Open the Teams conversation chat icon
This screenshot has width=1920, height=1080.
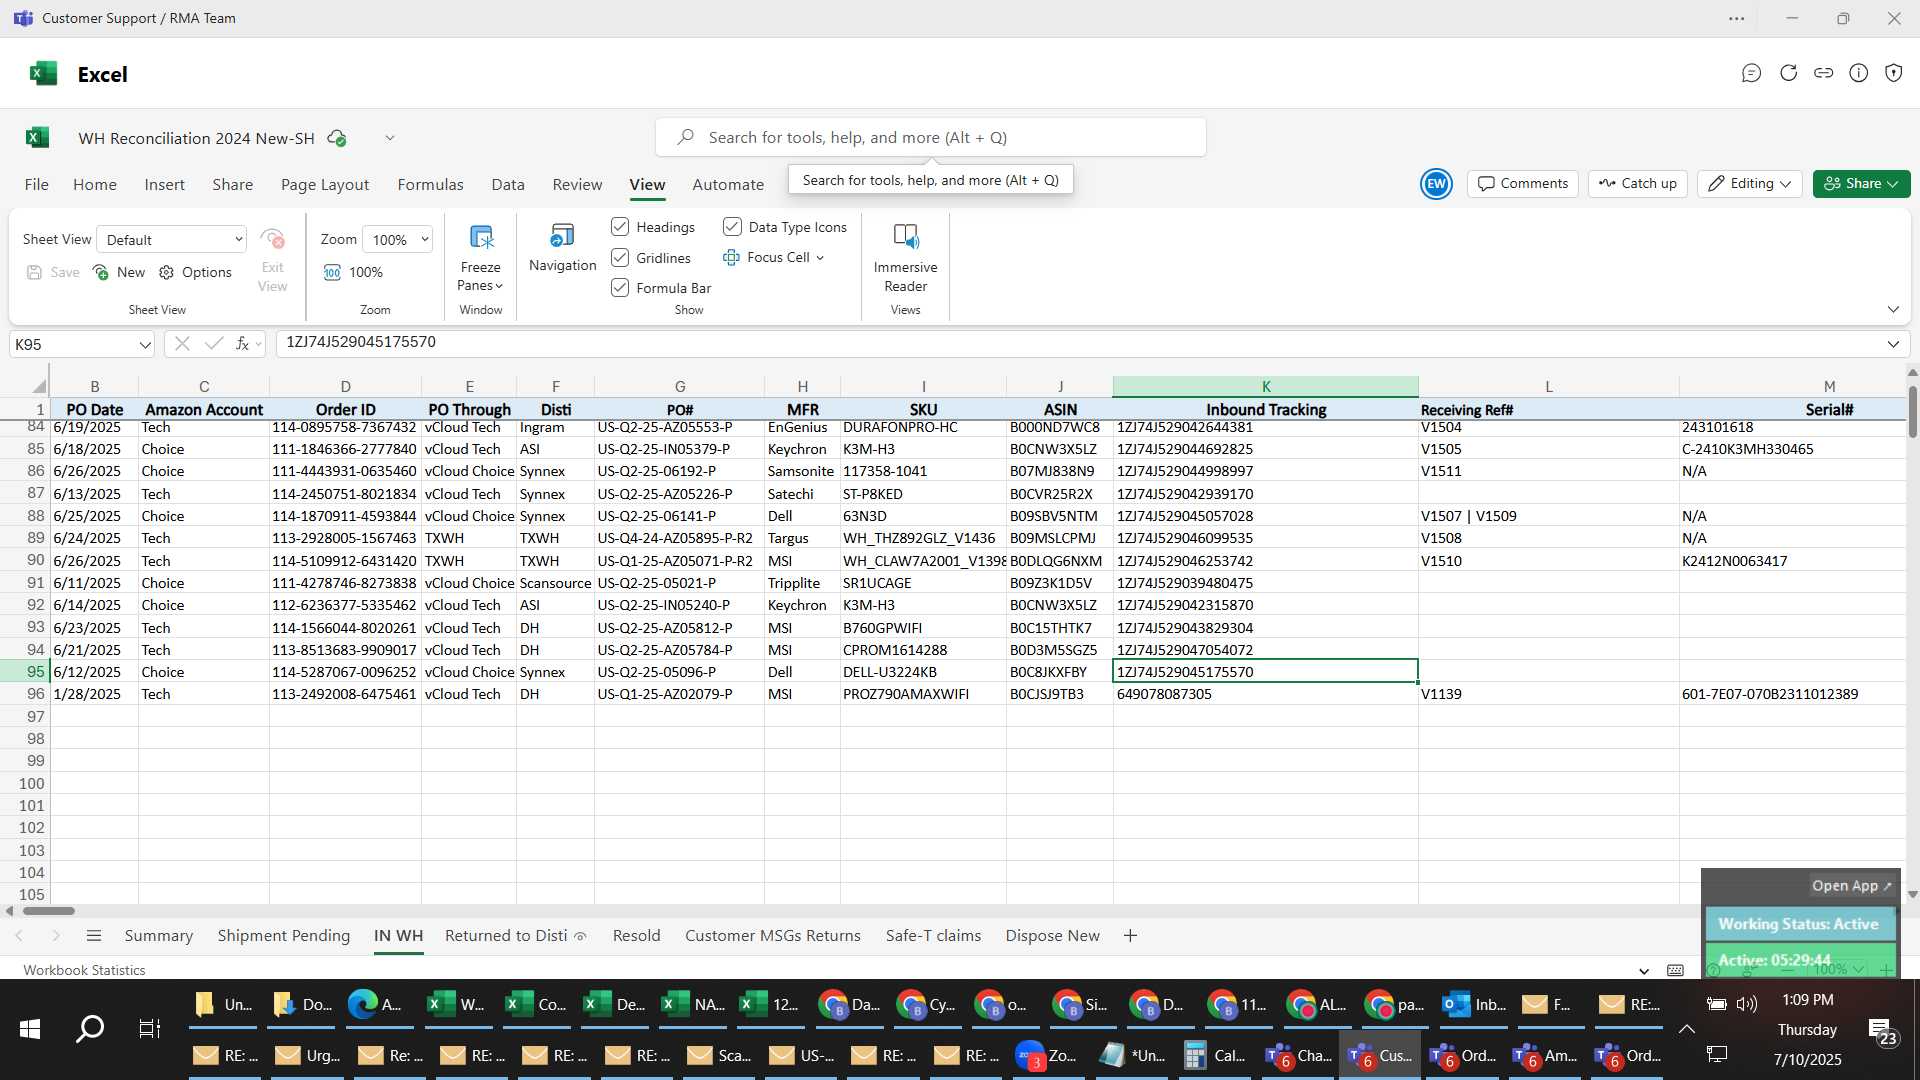pos(1751,73)
